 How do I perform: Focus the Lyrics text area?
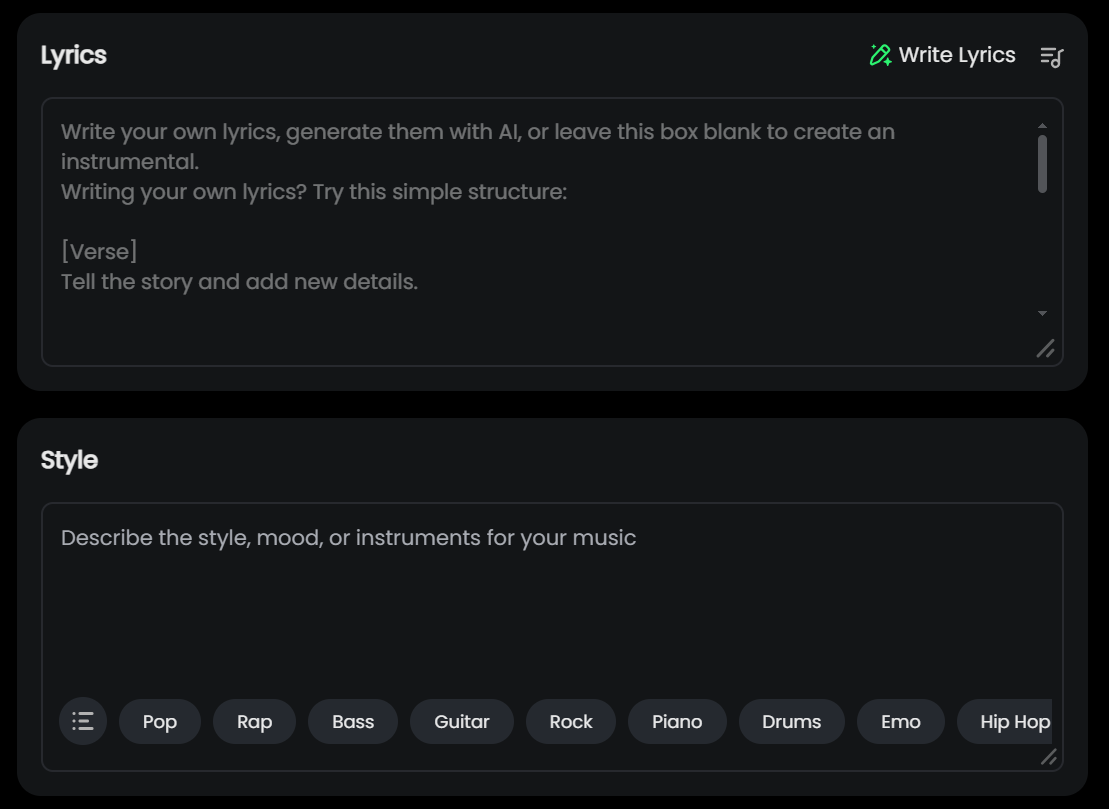(552, 232)
